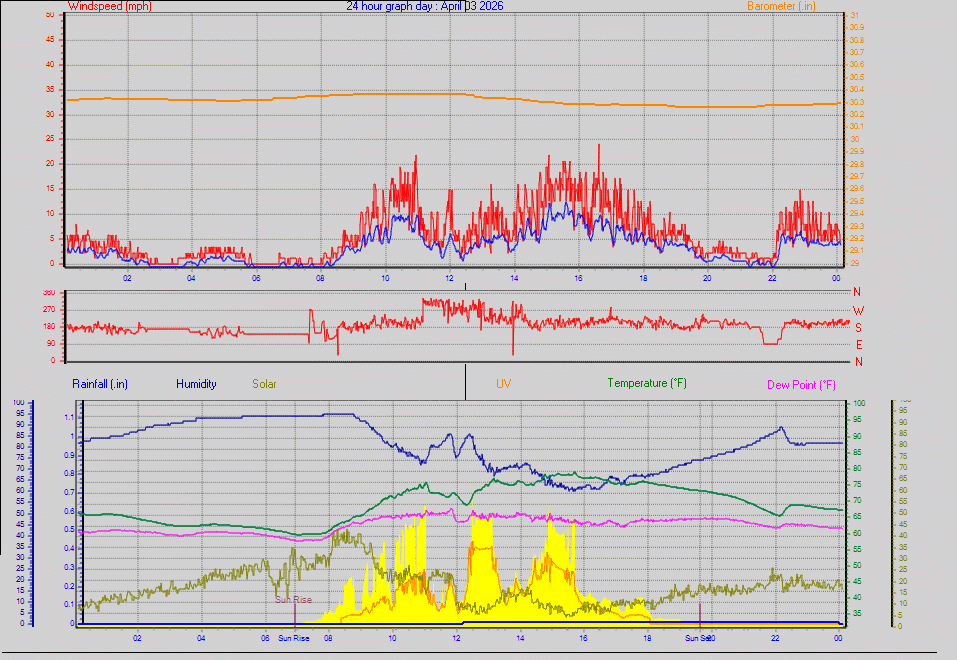The width and height of the screenshot is (957, 660).
Task: Select the 24 hour graph date title
Action: [424, 6]
